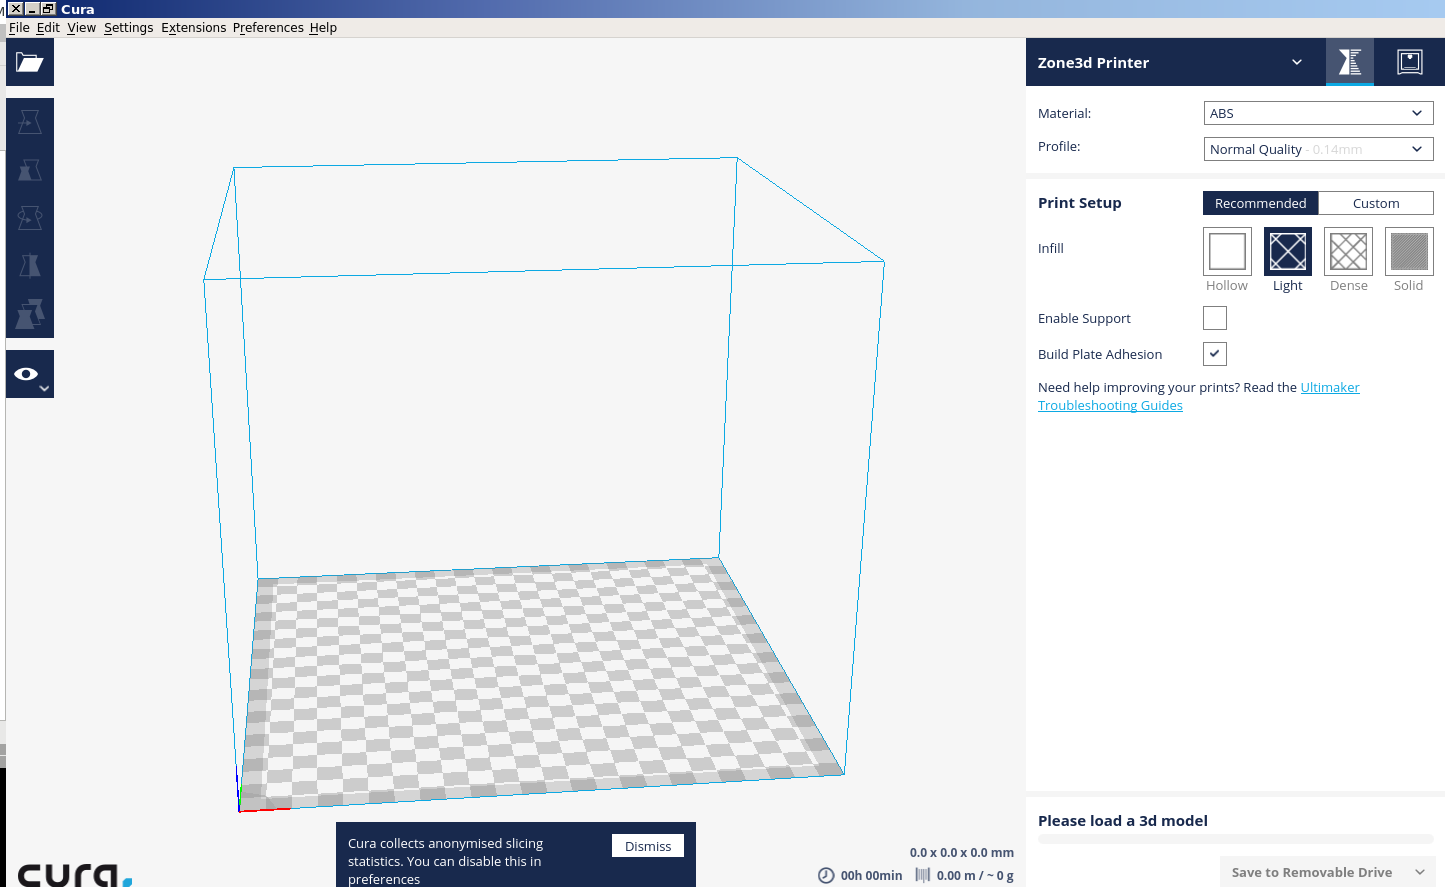Choose Light infill option

coord(1288,251)
